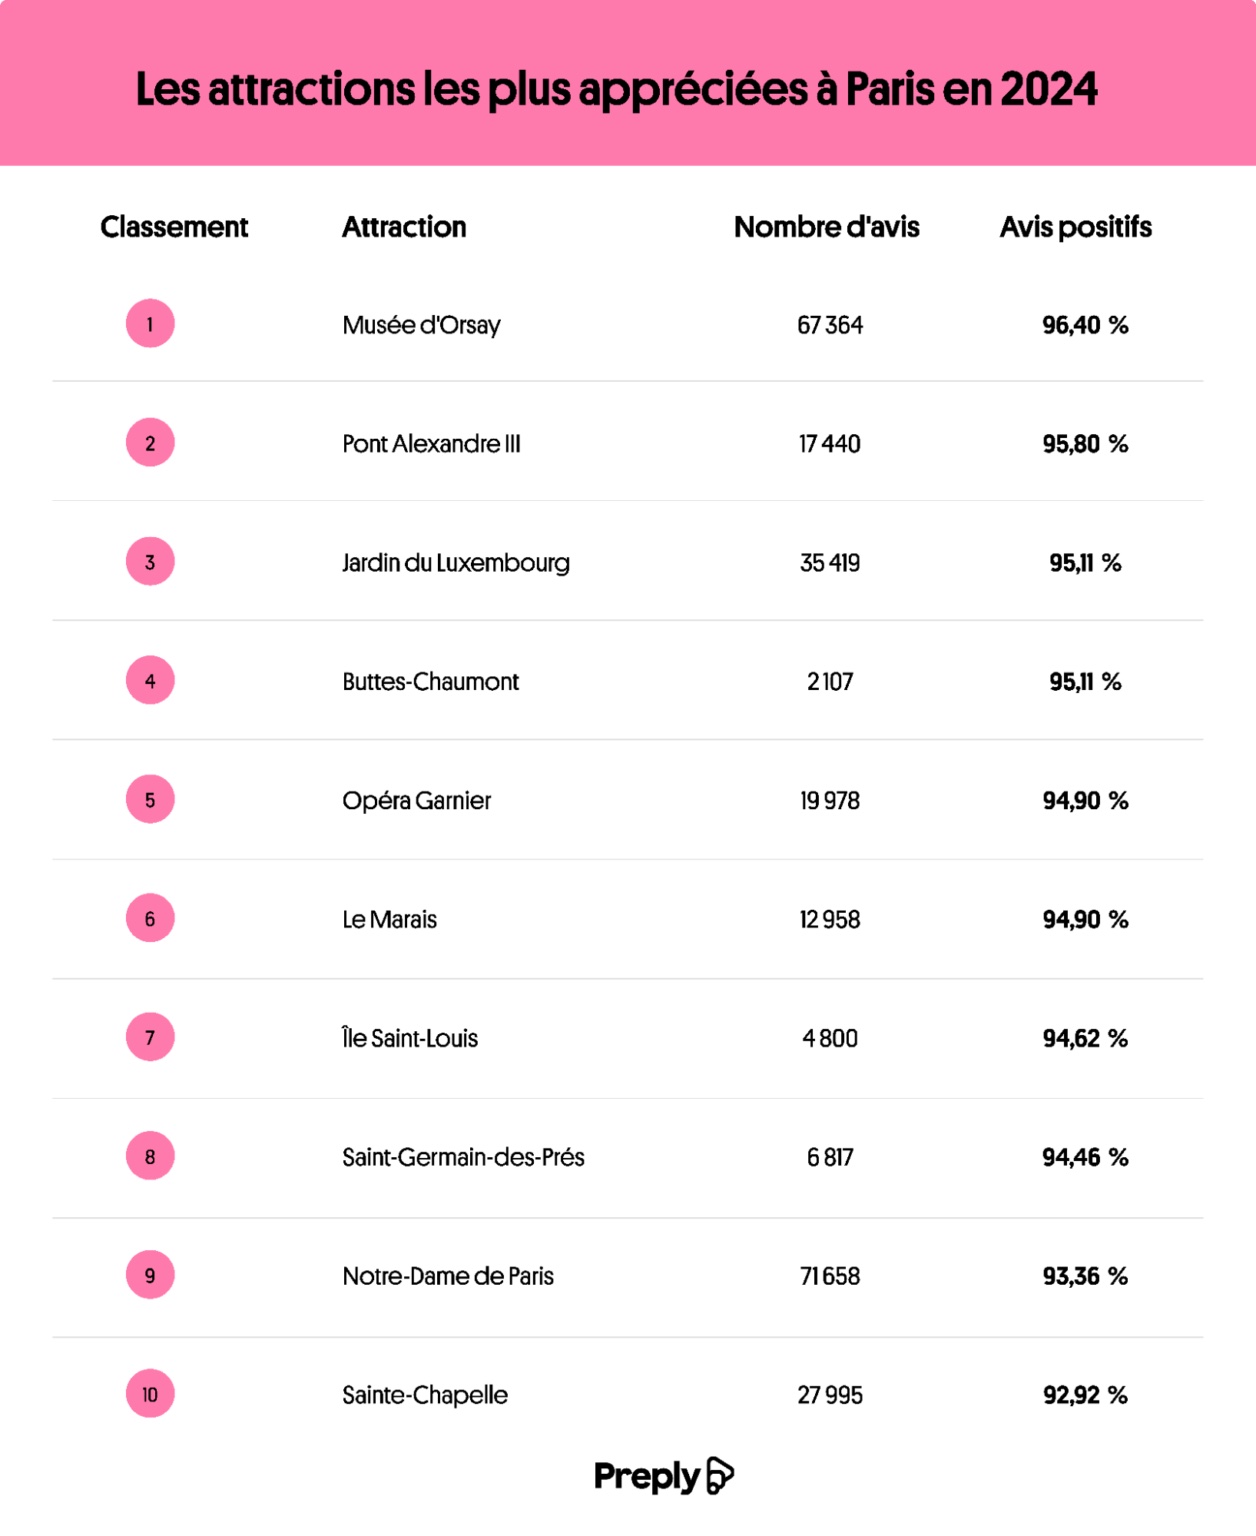Click the rank 9 circle badge

tap(150, 1275)
